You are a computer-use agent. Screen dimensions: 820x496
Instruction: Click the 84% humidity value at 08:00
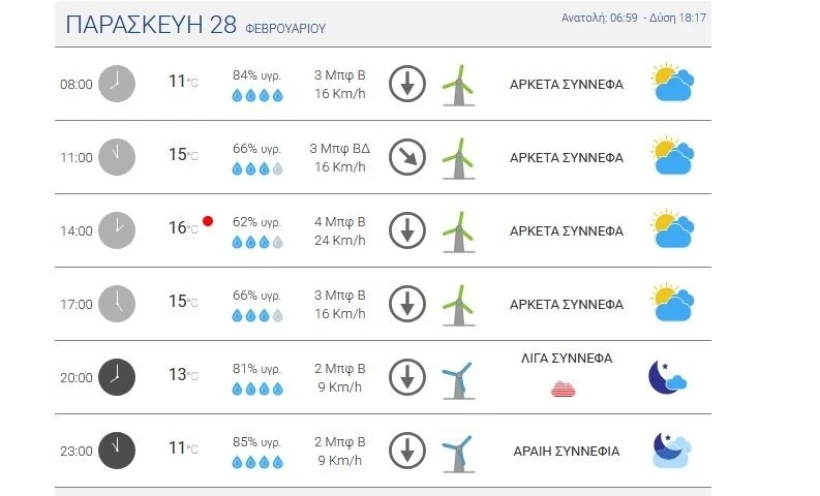pyautogui.click(x=257, y=75)
